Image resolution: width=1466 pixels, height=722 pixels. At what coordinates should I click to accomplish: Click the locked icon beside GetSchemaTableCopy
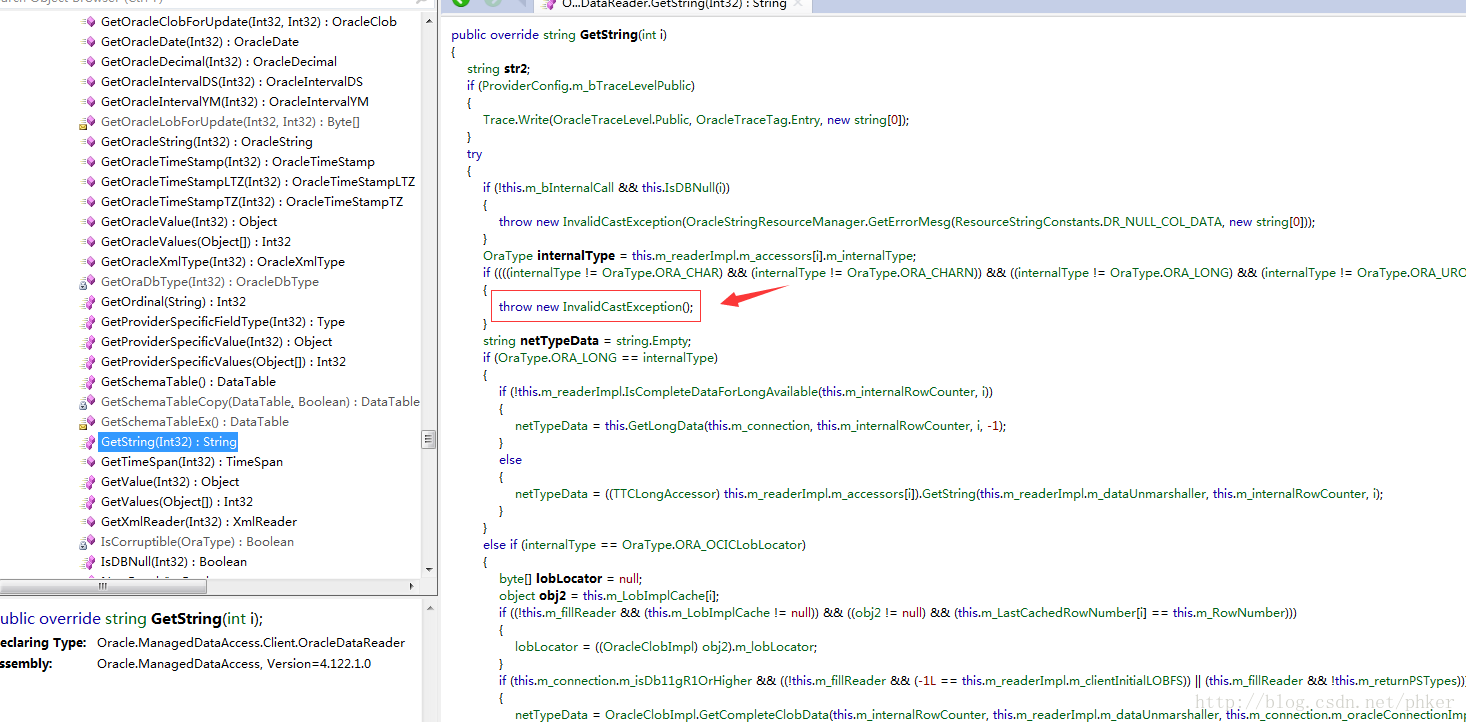click(88, 402)
